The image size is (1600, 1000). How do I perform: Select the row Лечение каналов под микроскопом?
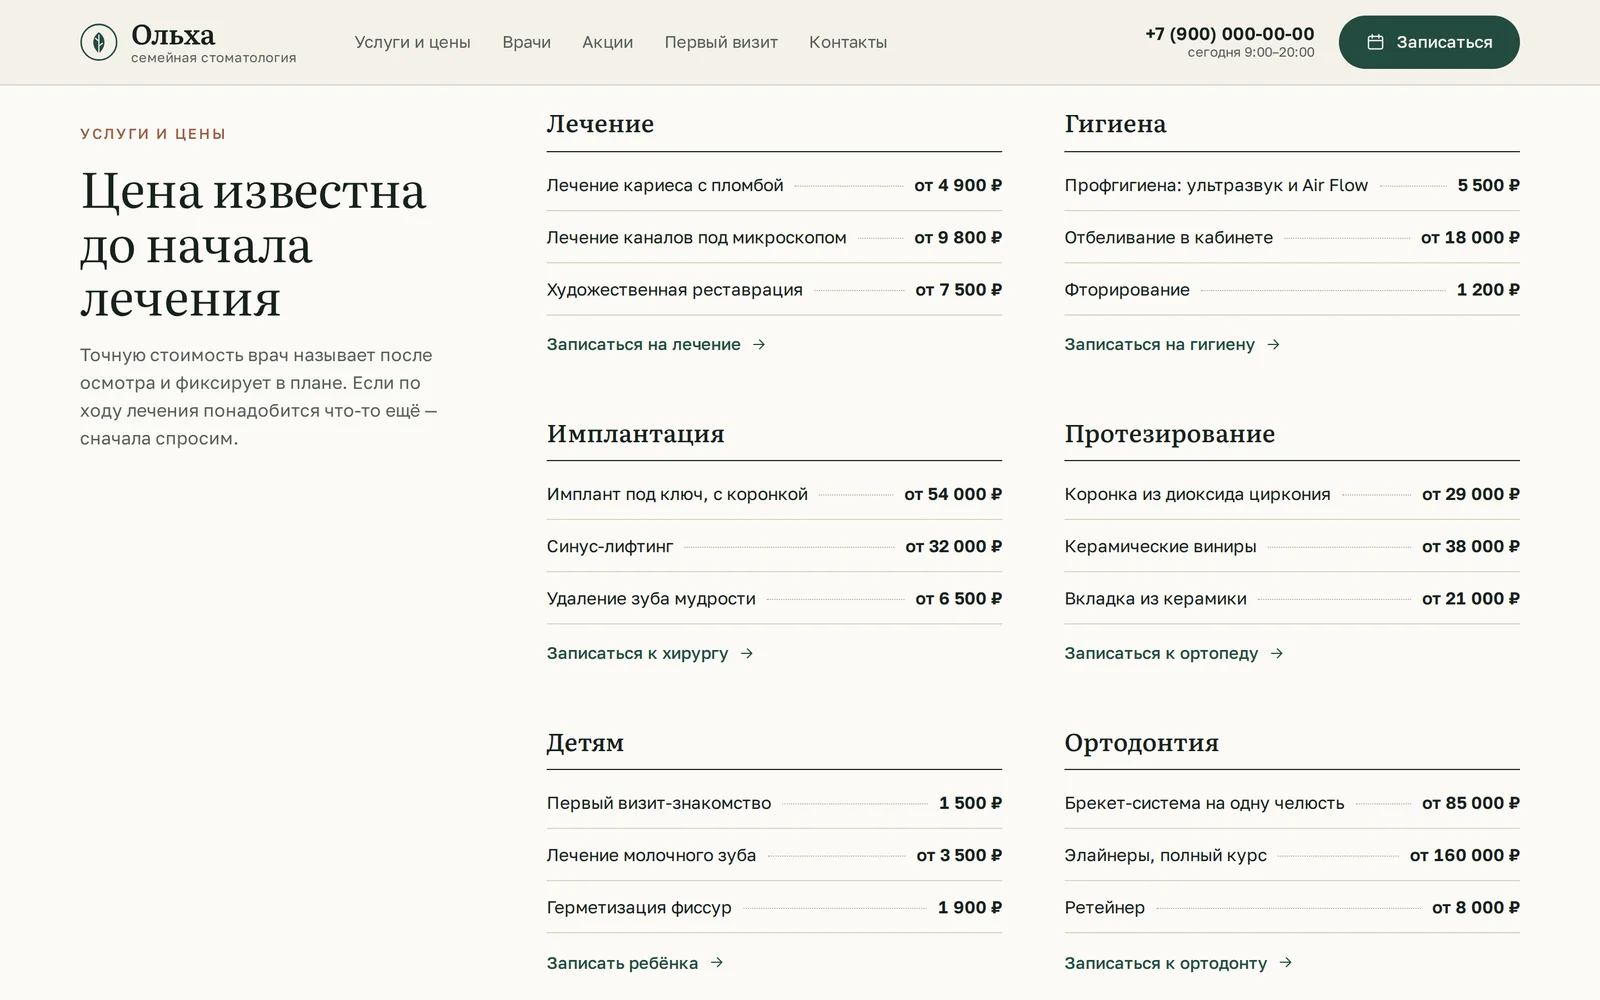[774, 237]
